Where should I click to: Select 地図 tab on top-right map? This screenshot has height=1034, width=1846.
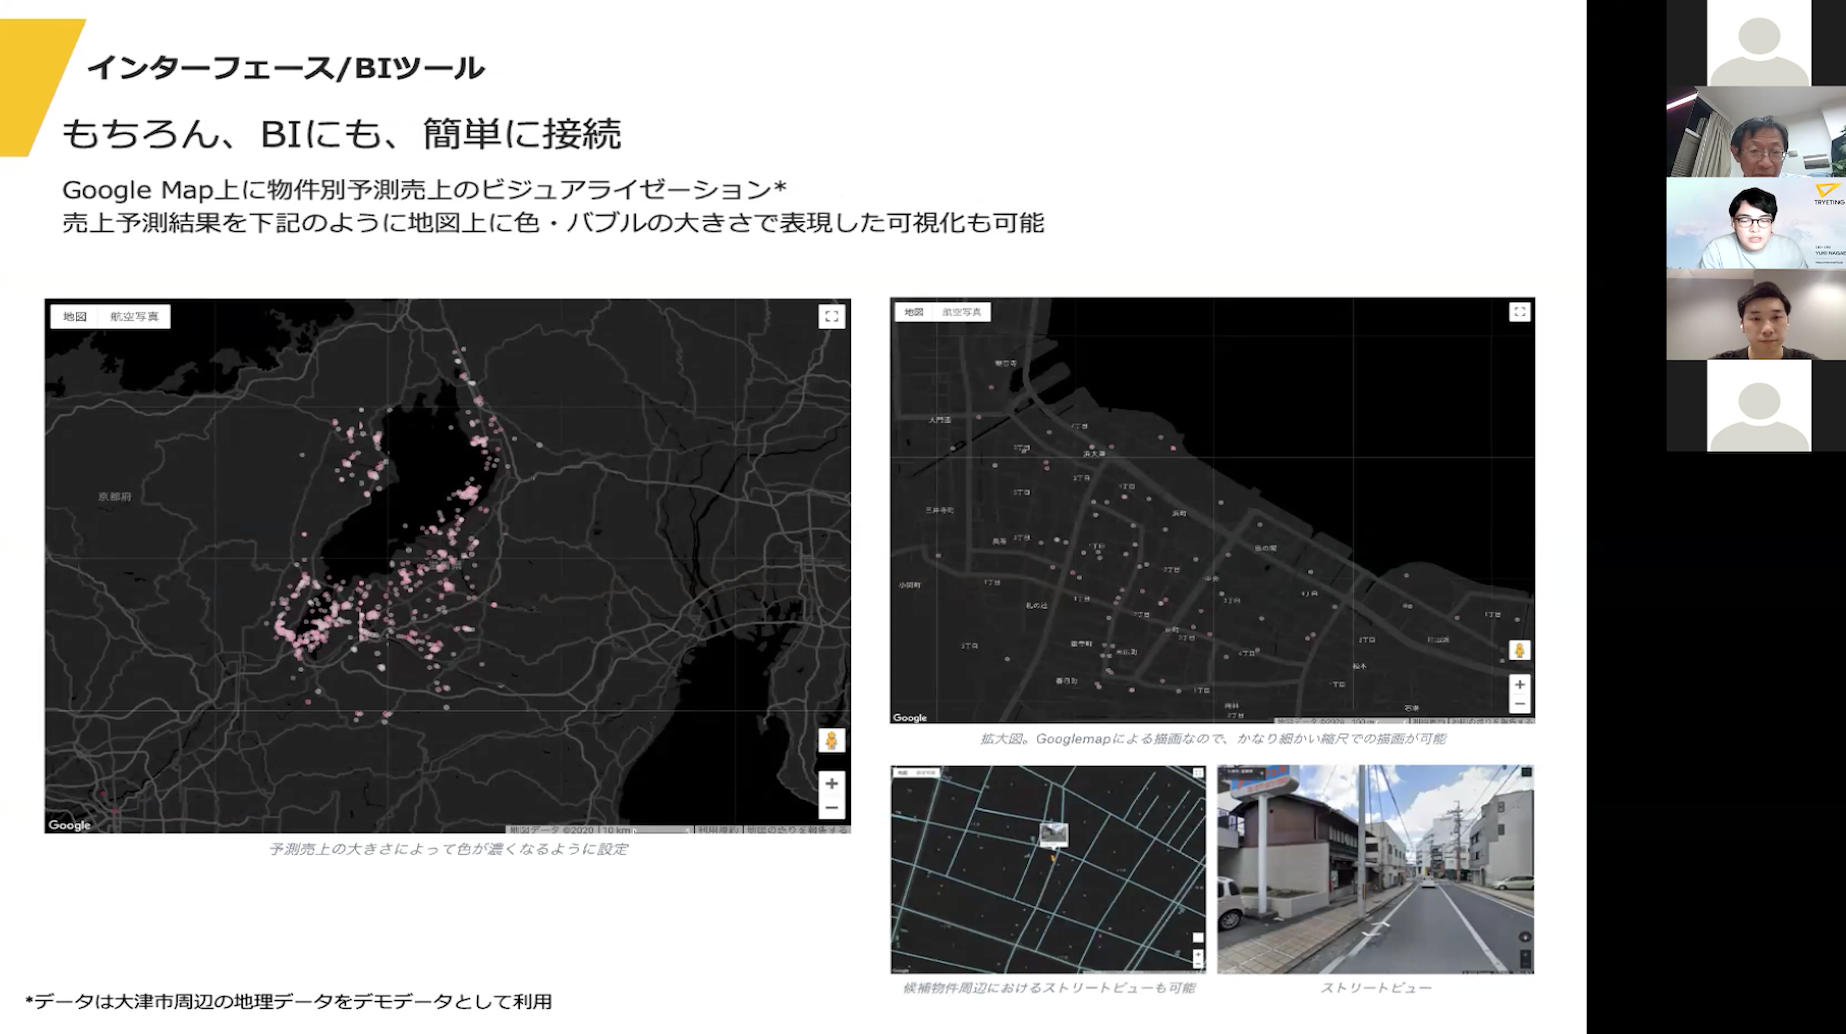(x=914, y=312)
